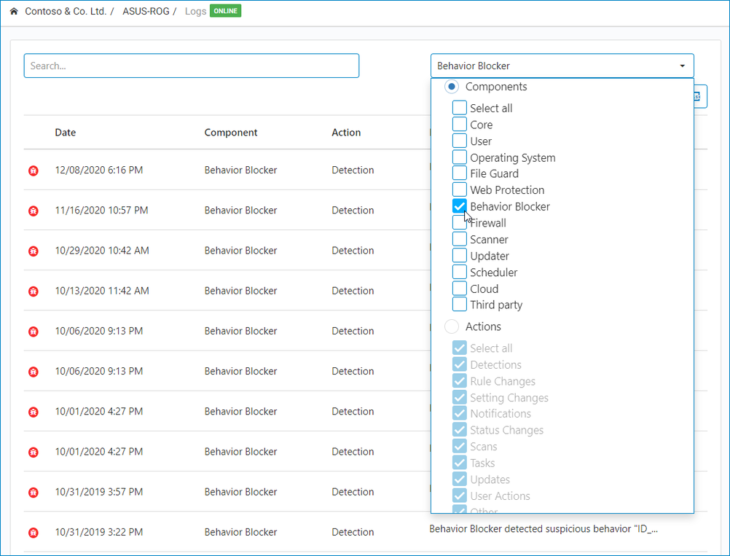Click the Logs breadcrumb item
Image resolution: width=730 pixels, height=556 pixels.
tap(196, 11)
